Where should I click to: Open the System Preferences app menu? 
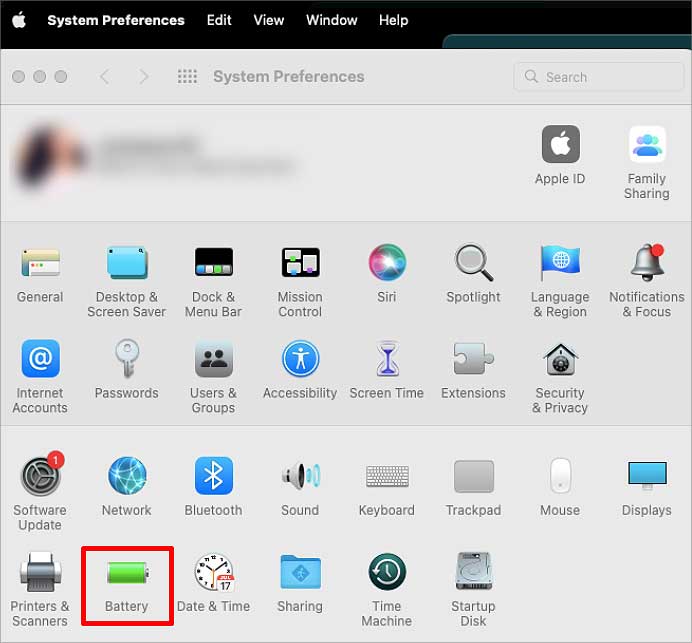116,20
